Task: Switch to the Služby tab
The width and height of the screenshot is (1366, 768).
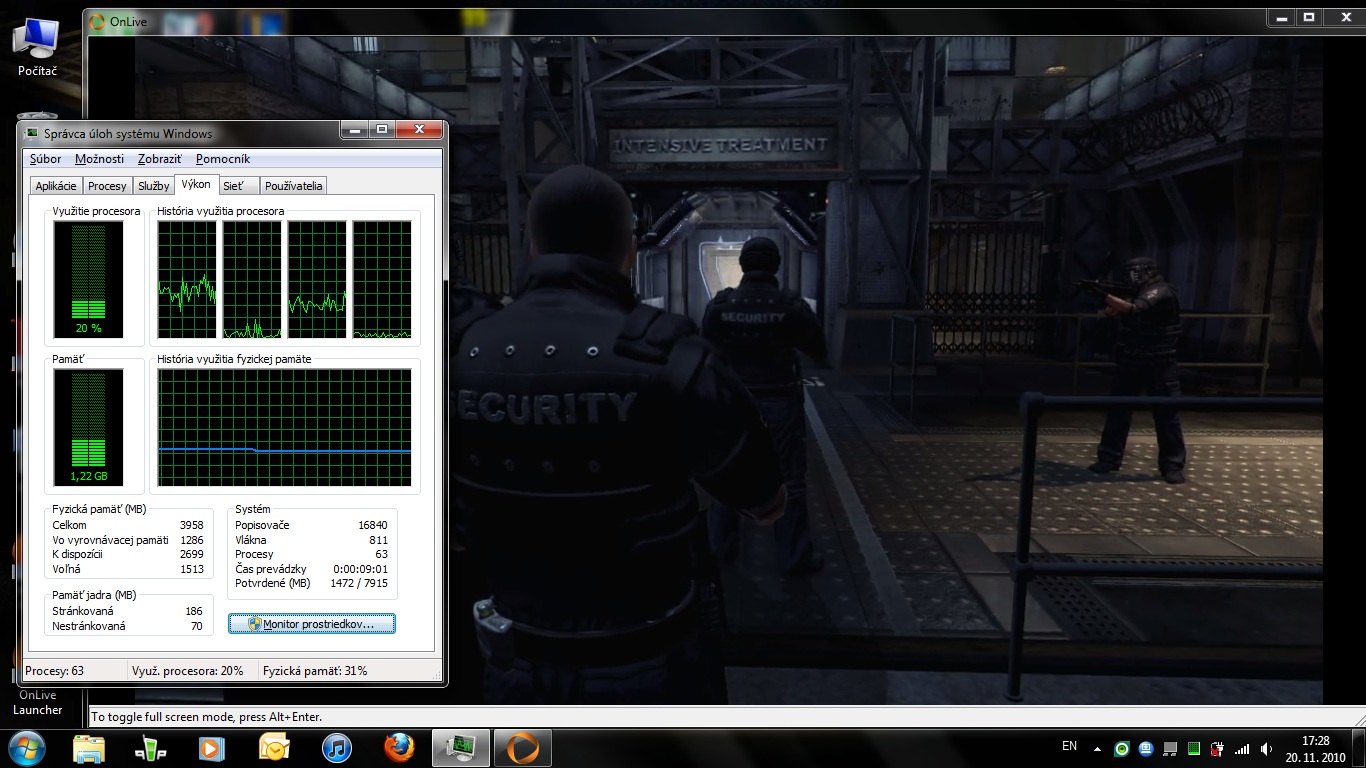Action: point(153,186)
